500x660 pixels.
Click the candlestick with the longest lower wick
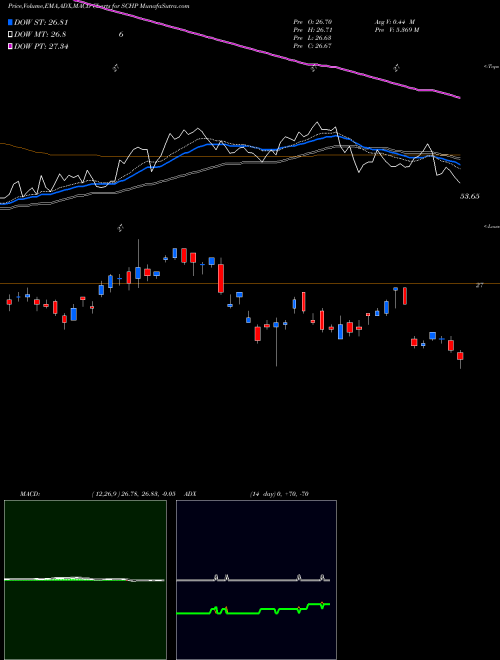point(276,325)
